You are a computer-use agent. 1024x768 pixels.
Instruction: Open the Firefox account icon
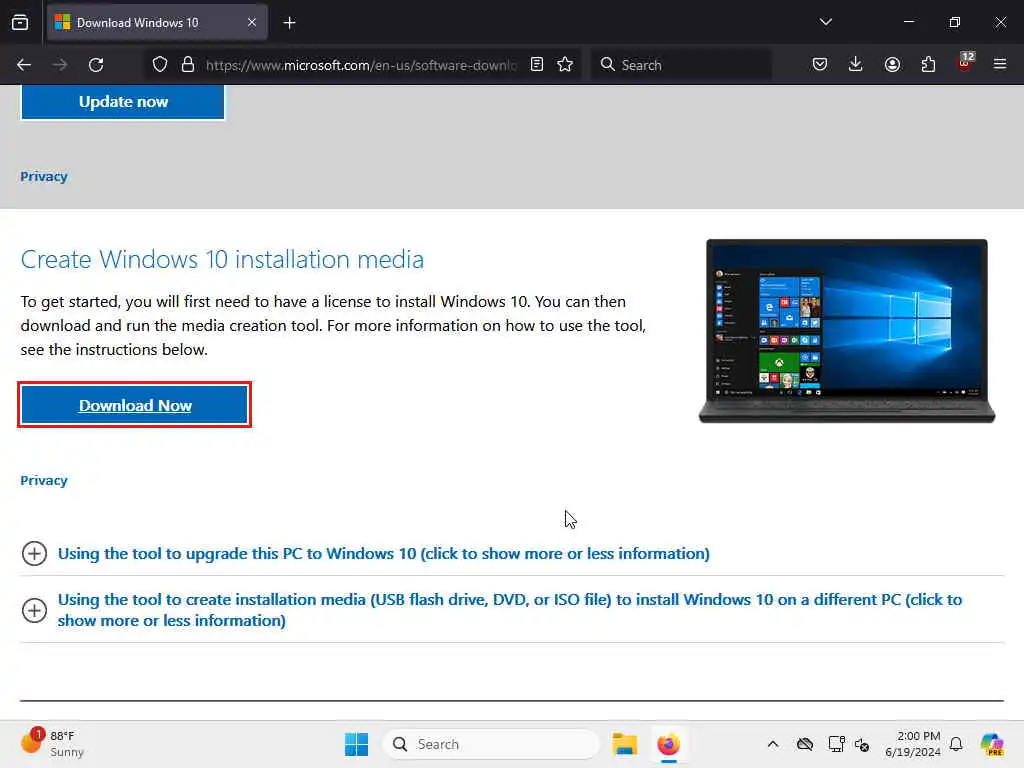[x=892, y=65]
